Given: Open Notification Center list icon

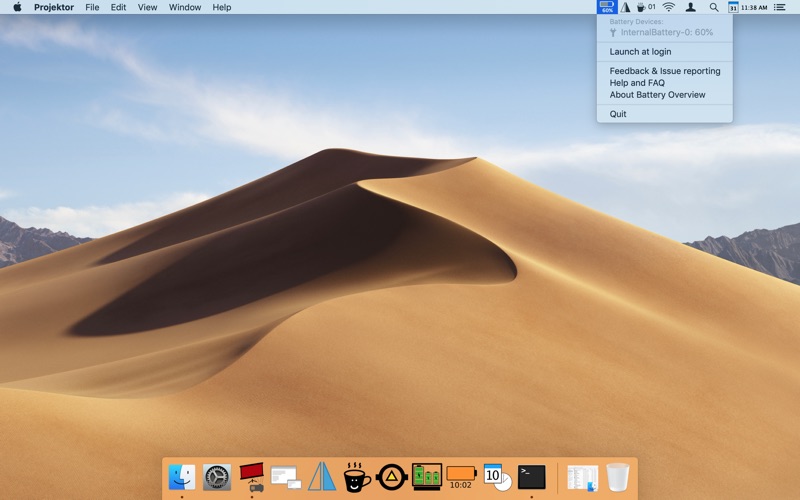Looking at the screenshot, I should click(779, 7).
